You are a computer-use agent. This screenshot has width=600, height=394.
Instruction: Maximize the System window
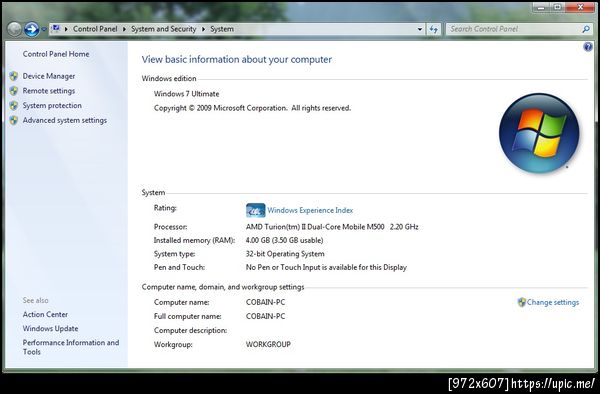pos(558,7)
